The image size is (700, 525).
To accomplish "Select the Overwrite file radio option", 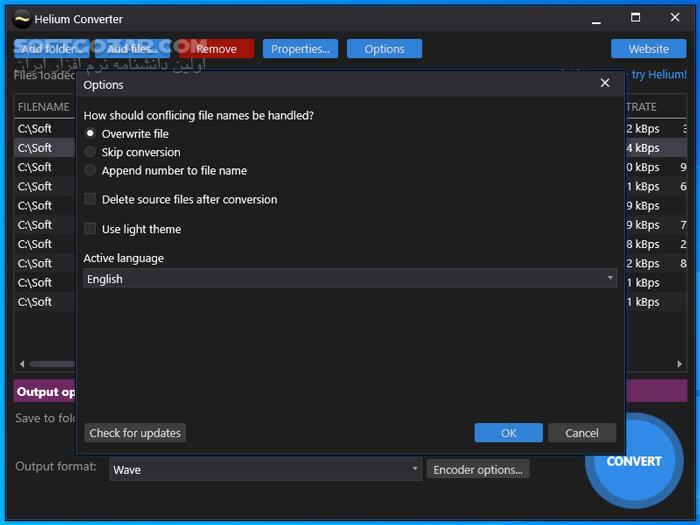I will [91, 134].
